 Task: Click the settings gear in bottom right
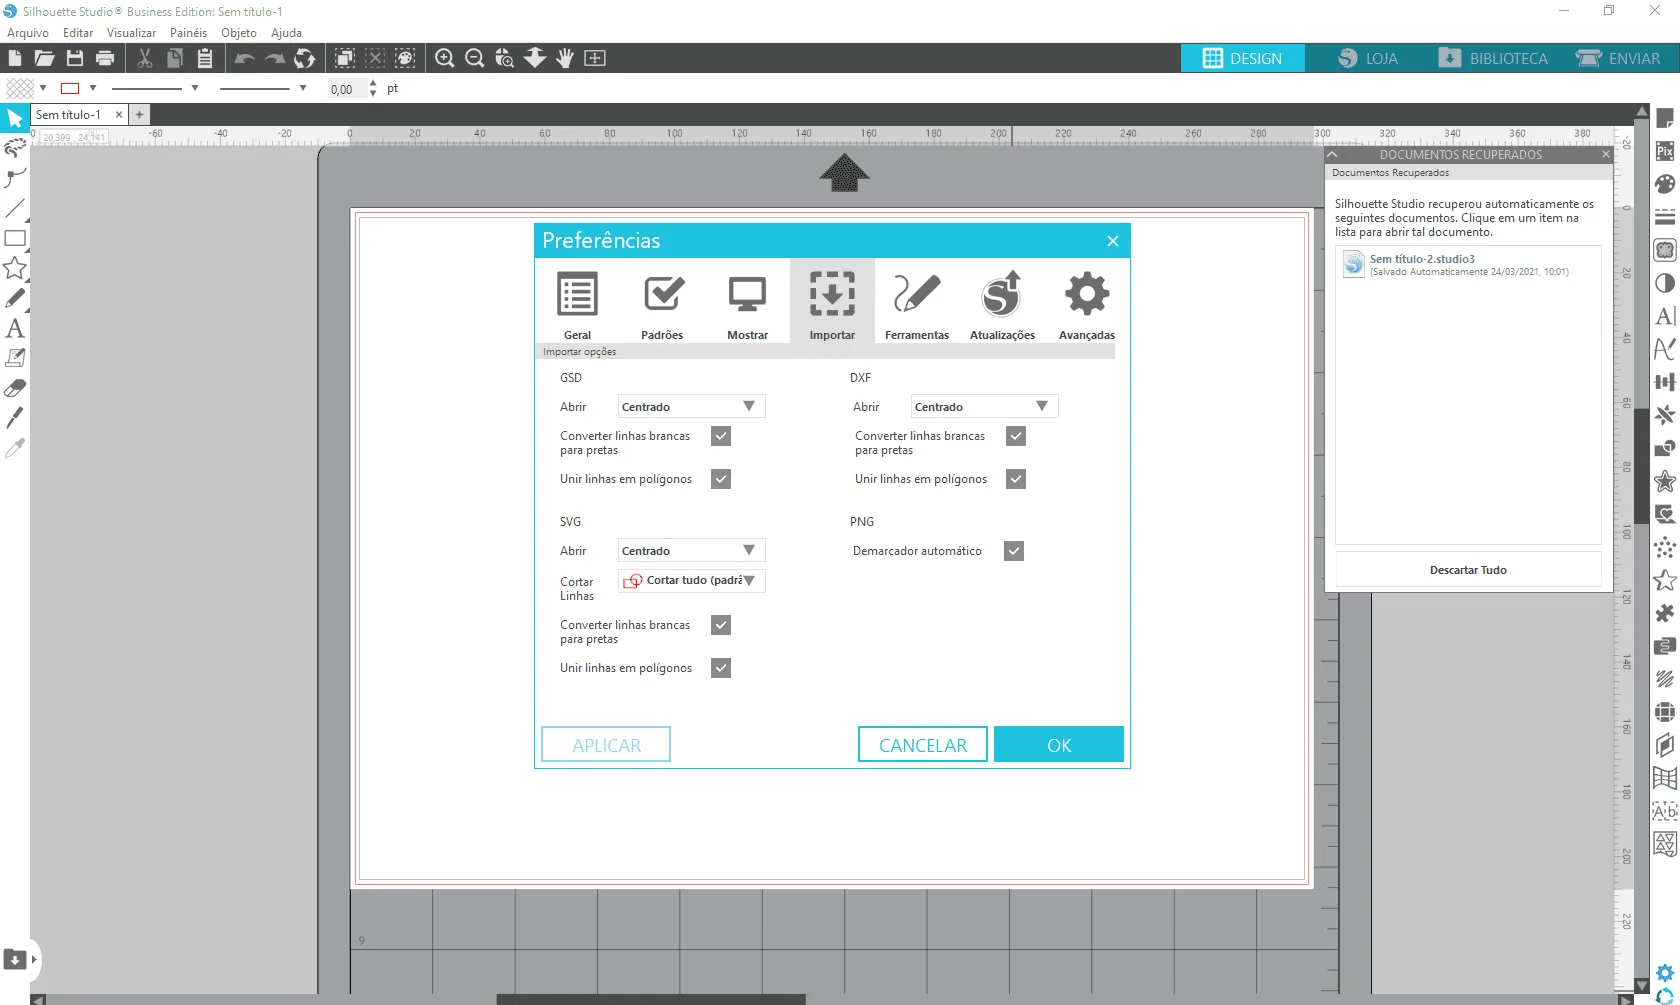tap(1665, 973)
